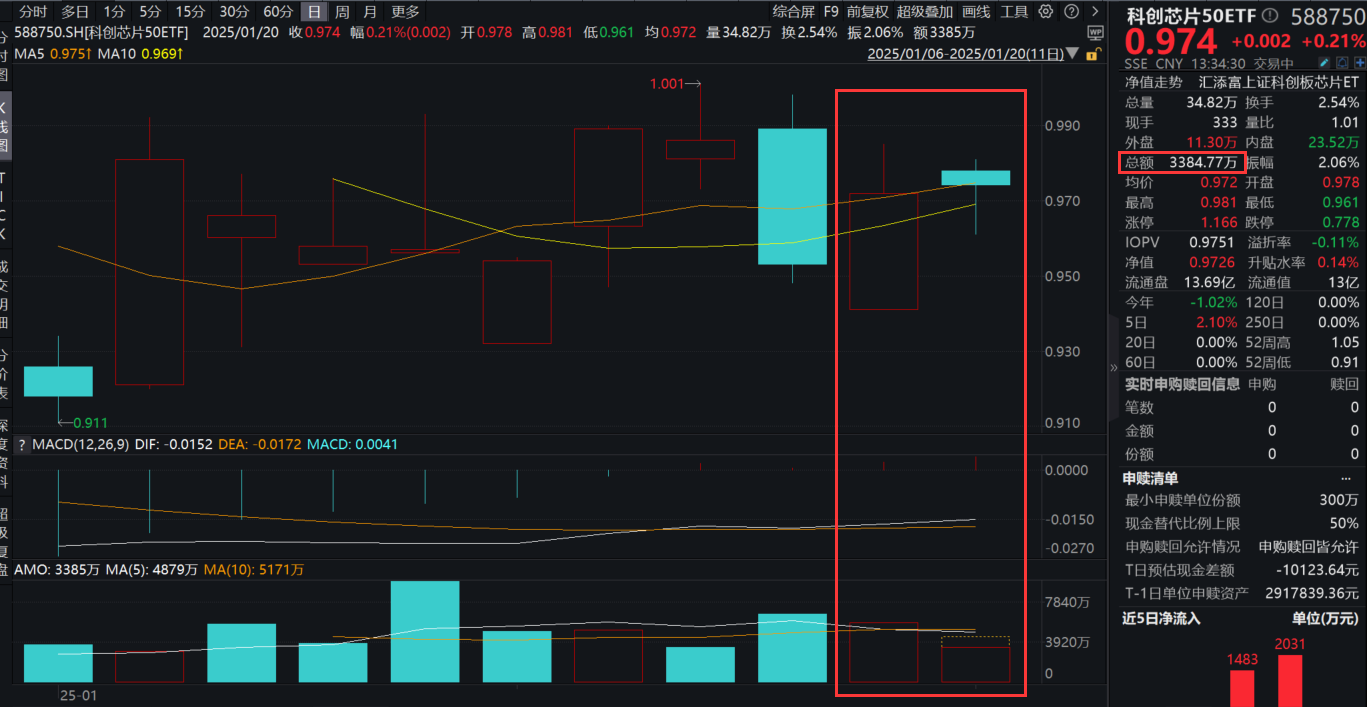The height and width of the screenshot is (707, 1367).
Task: Enable 前复权 price adjustment mode
Action: click(868, 11)
